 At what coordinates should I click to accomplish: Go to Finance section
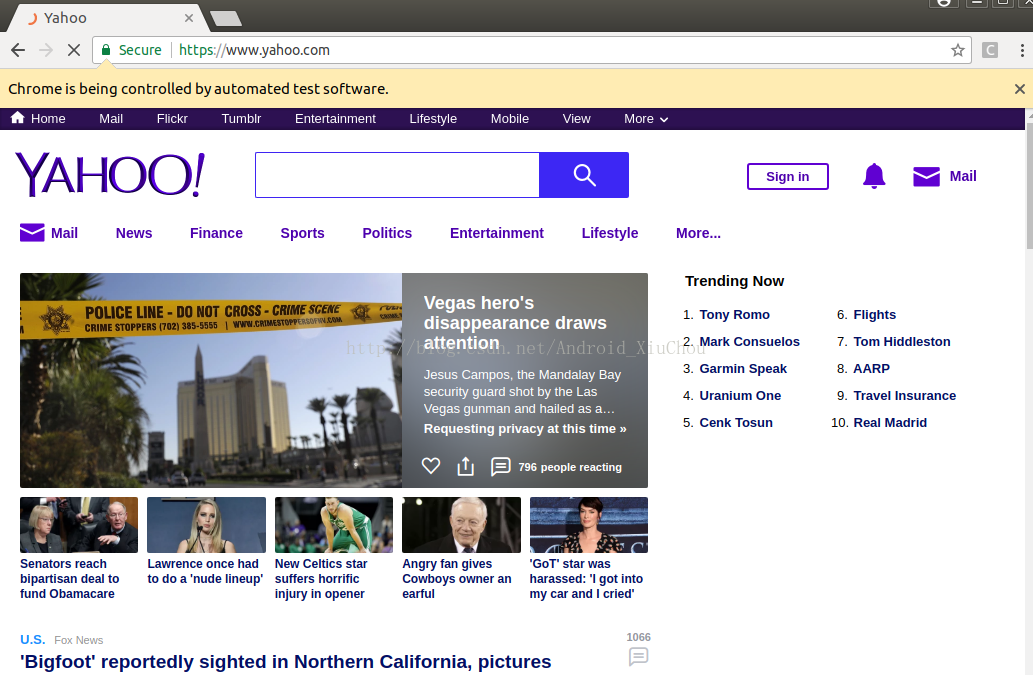coord(216,233)
